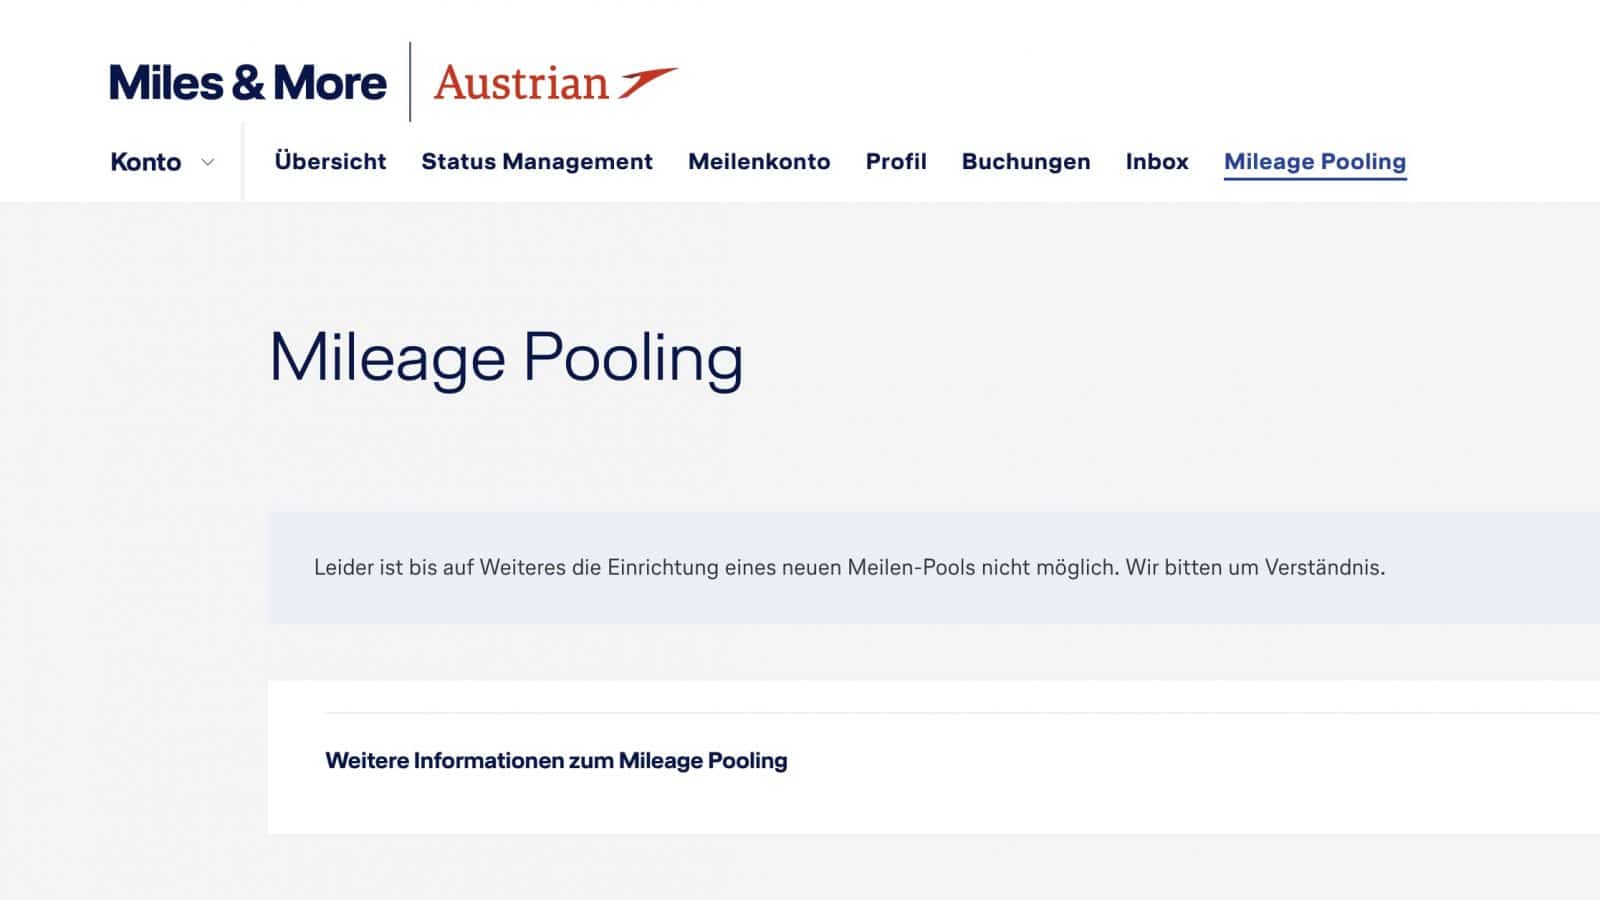Go to Status Management tab
The height and width of the screenshot is (900, 1600).
point(537,162)
